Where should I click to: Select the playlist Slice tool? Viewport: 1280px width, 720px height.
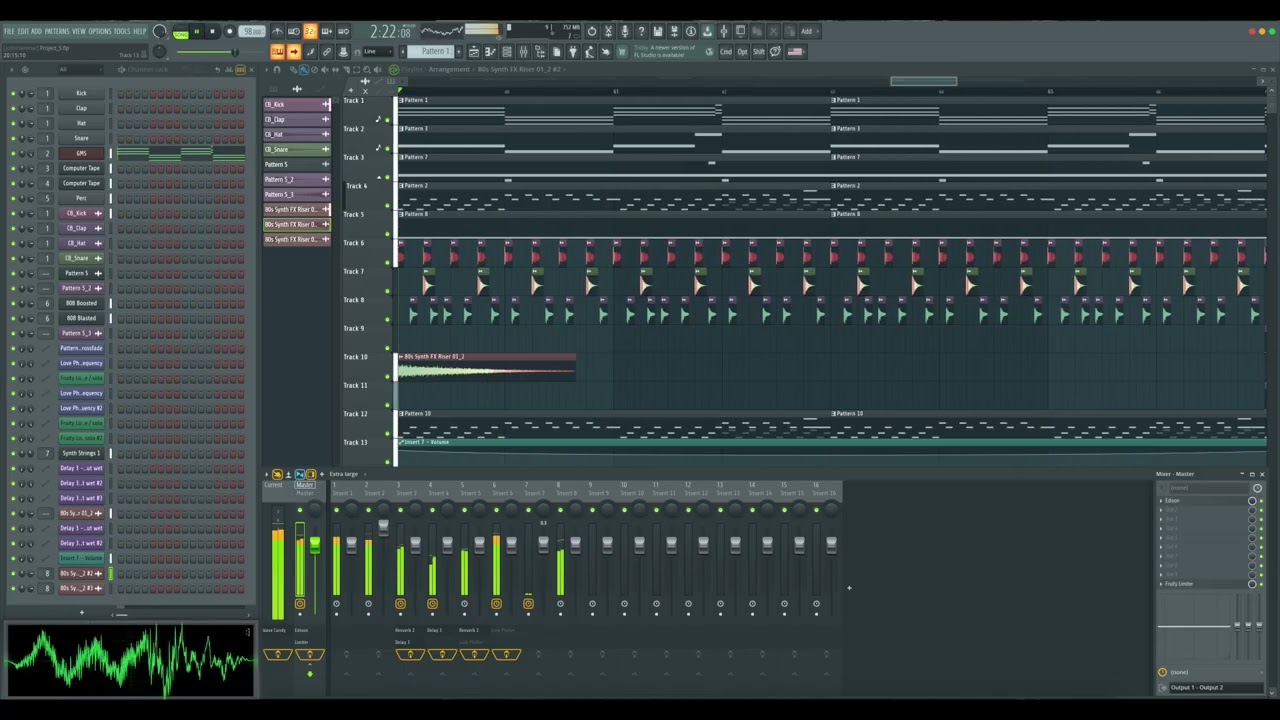(x=345, y=70)
